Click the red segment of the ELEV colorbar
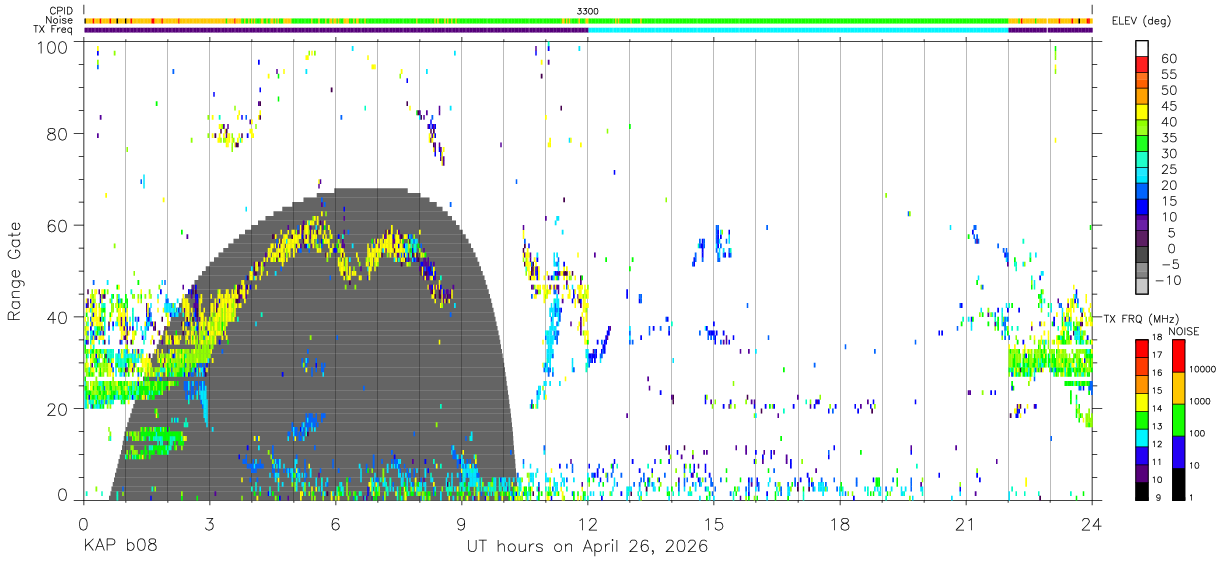The height and width of the screenshot is (567, 1228). (x=1141, y=64)
